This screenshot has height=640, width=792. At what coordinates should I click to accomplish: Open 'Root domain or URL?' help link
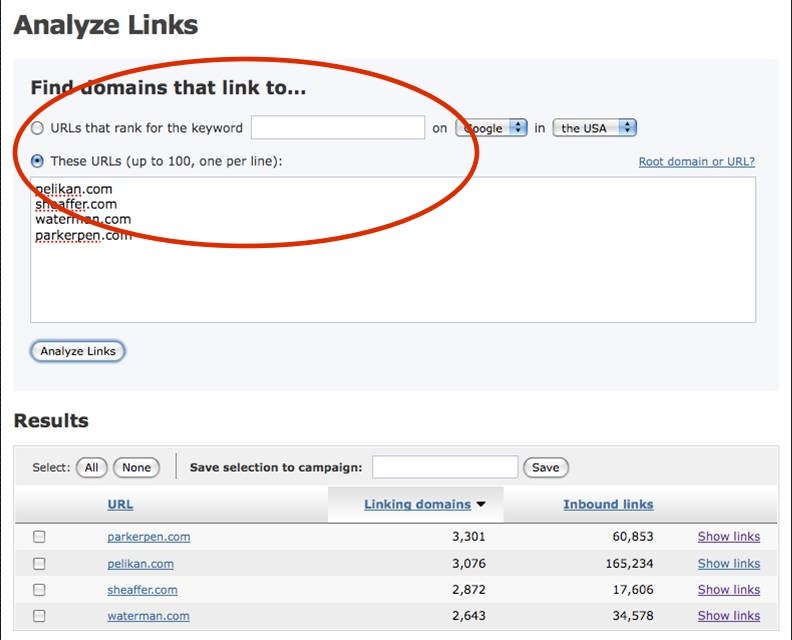(x=697, y=162)
